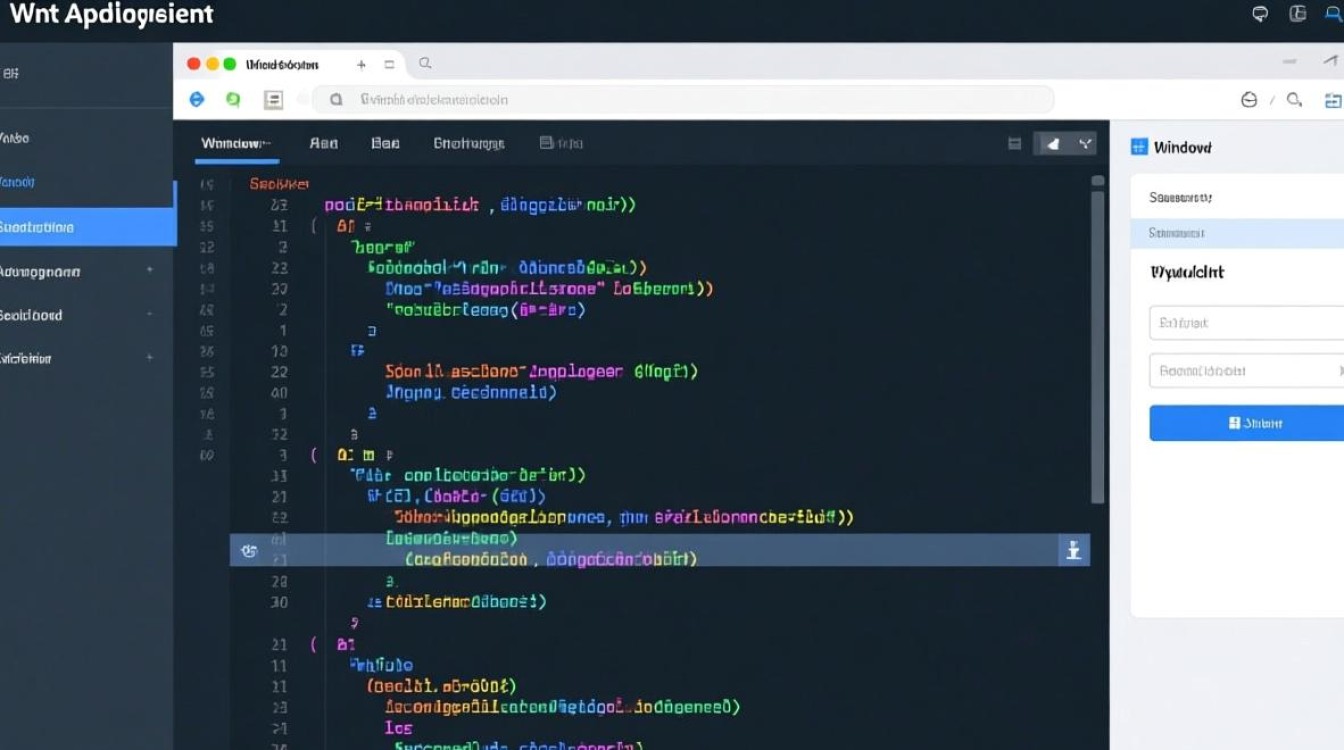Open the chat bubble icon in top header
This screenshot has width=1344, height=750.
1260,14
